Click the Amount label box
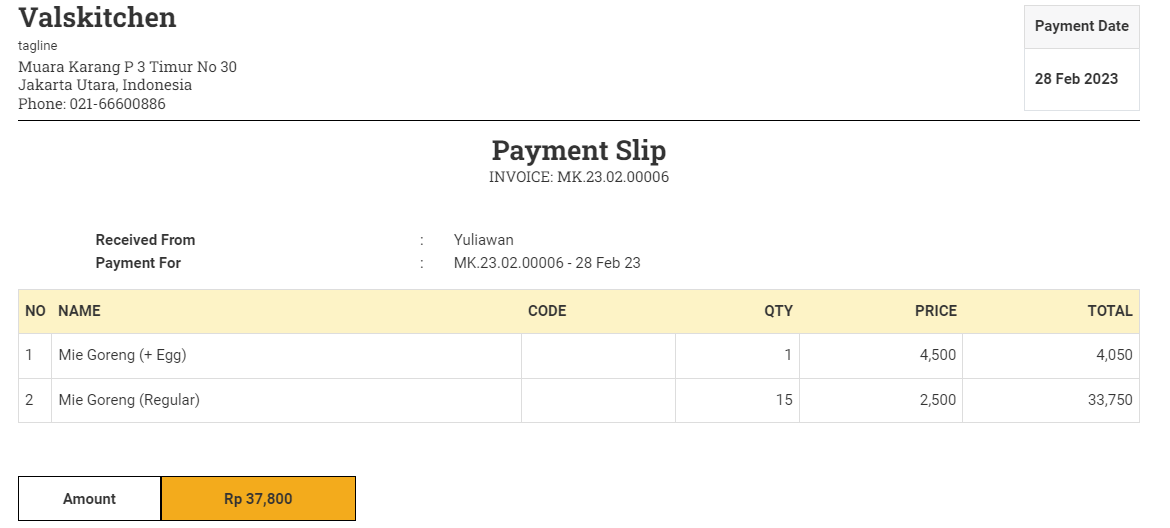 coord(90,499)
